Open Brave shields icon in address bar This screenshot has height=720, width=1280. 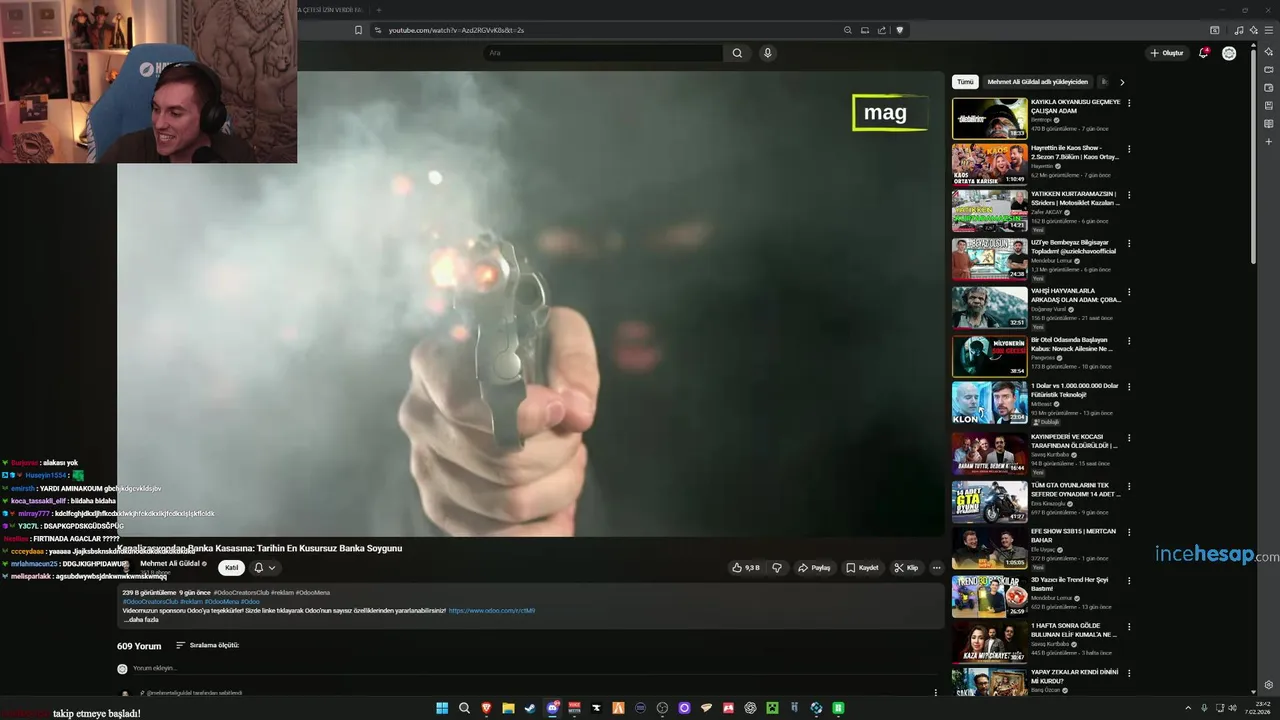[899, 30]
